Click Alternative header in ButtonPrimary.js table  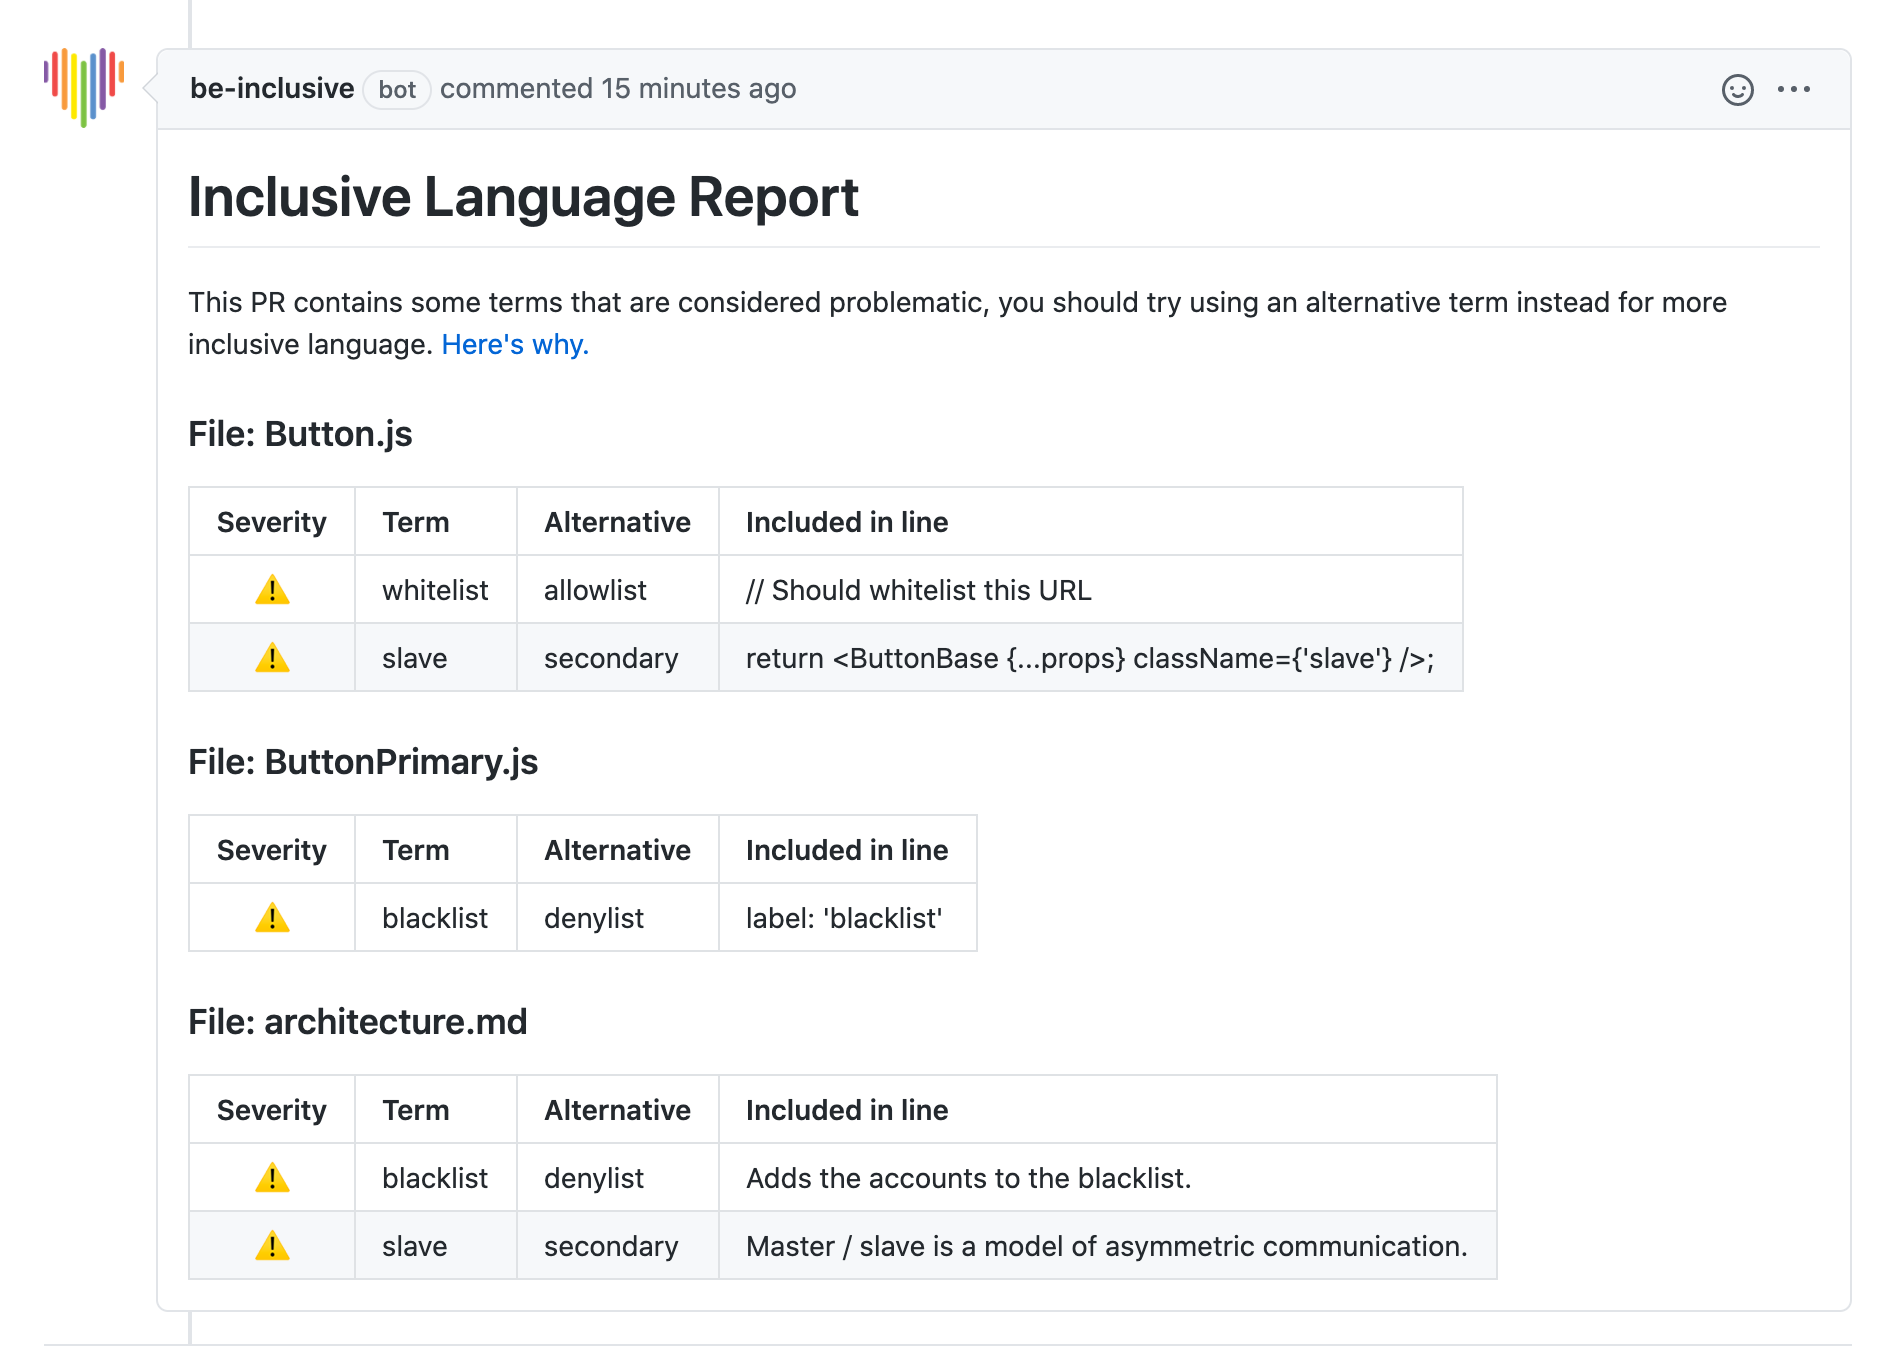[x=618, y=850]
